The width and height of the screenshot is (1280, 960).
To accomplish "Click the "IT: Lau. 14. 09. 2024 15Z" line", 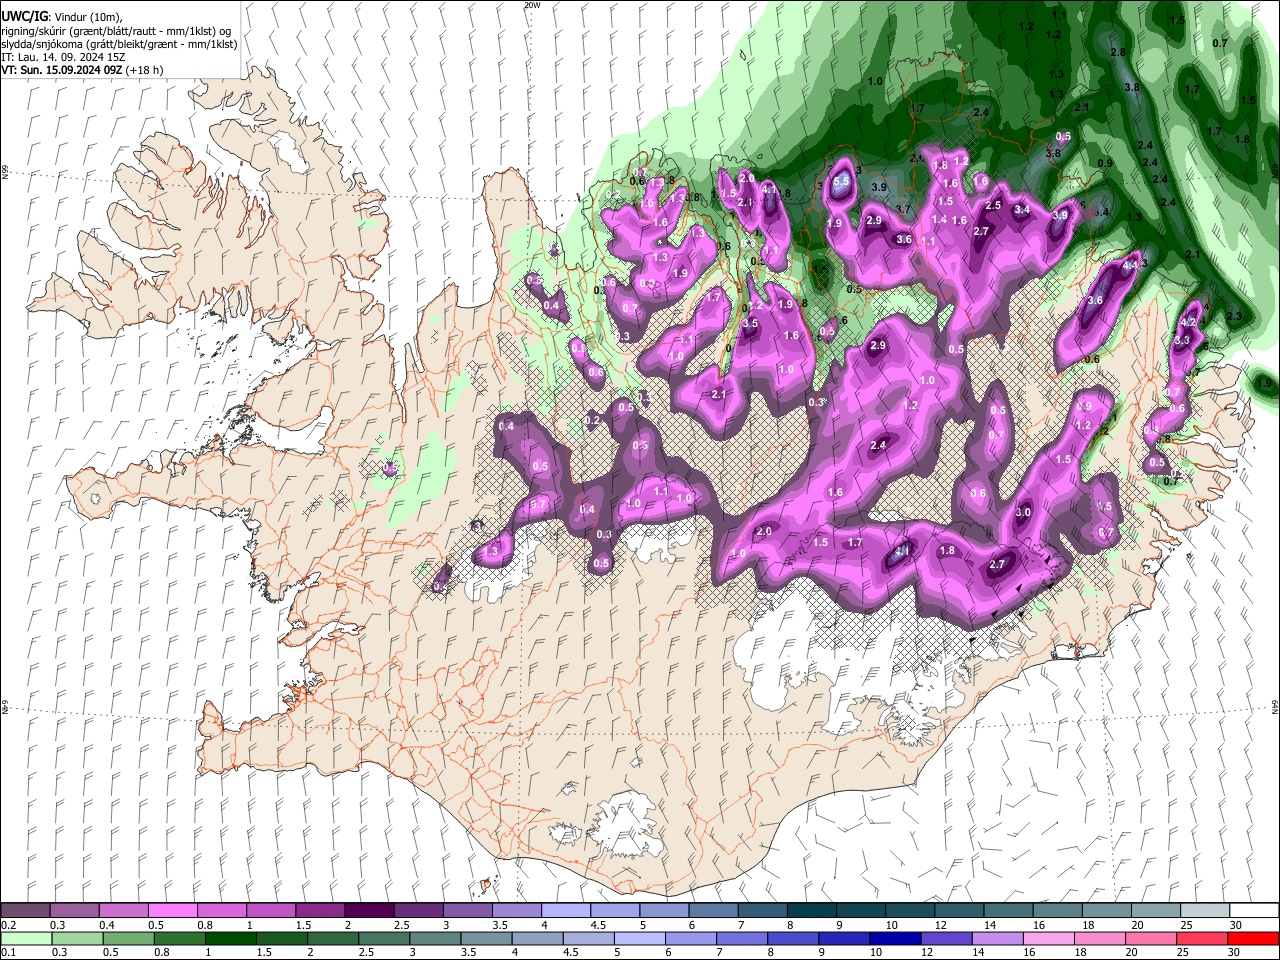I will click(x=64, y=57).
